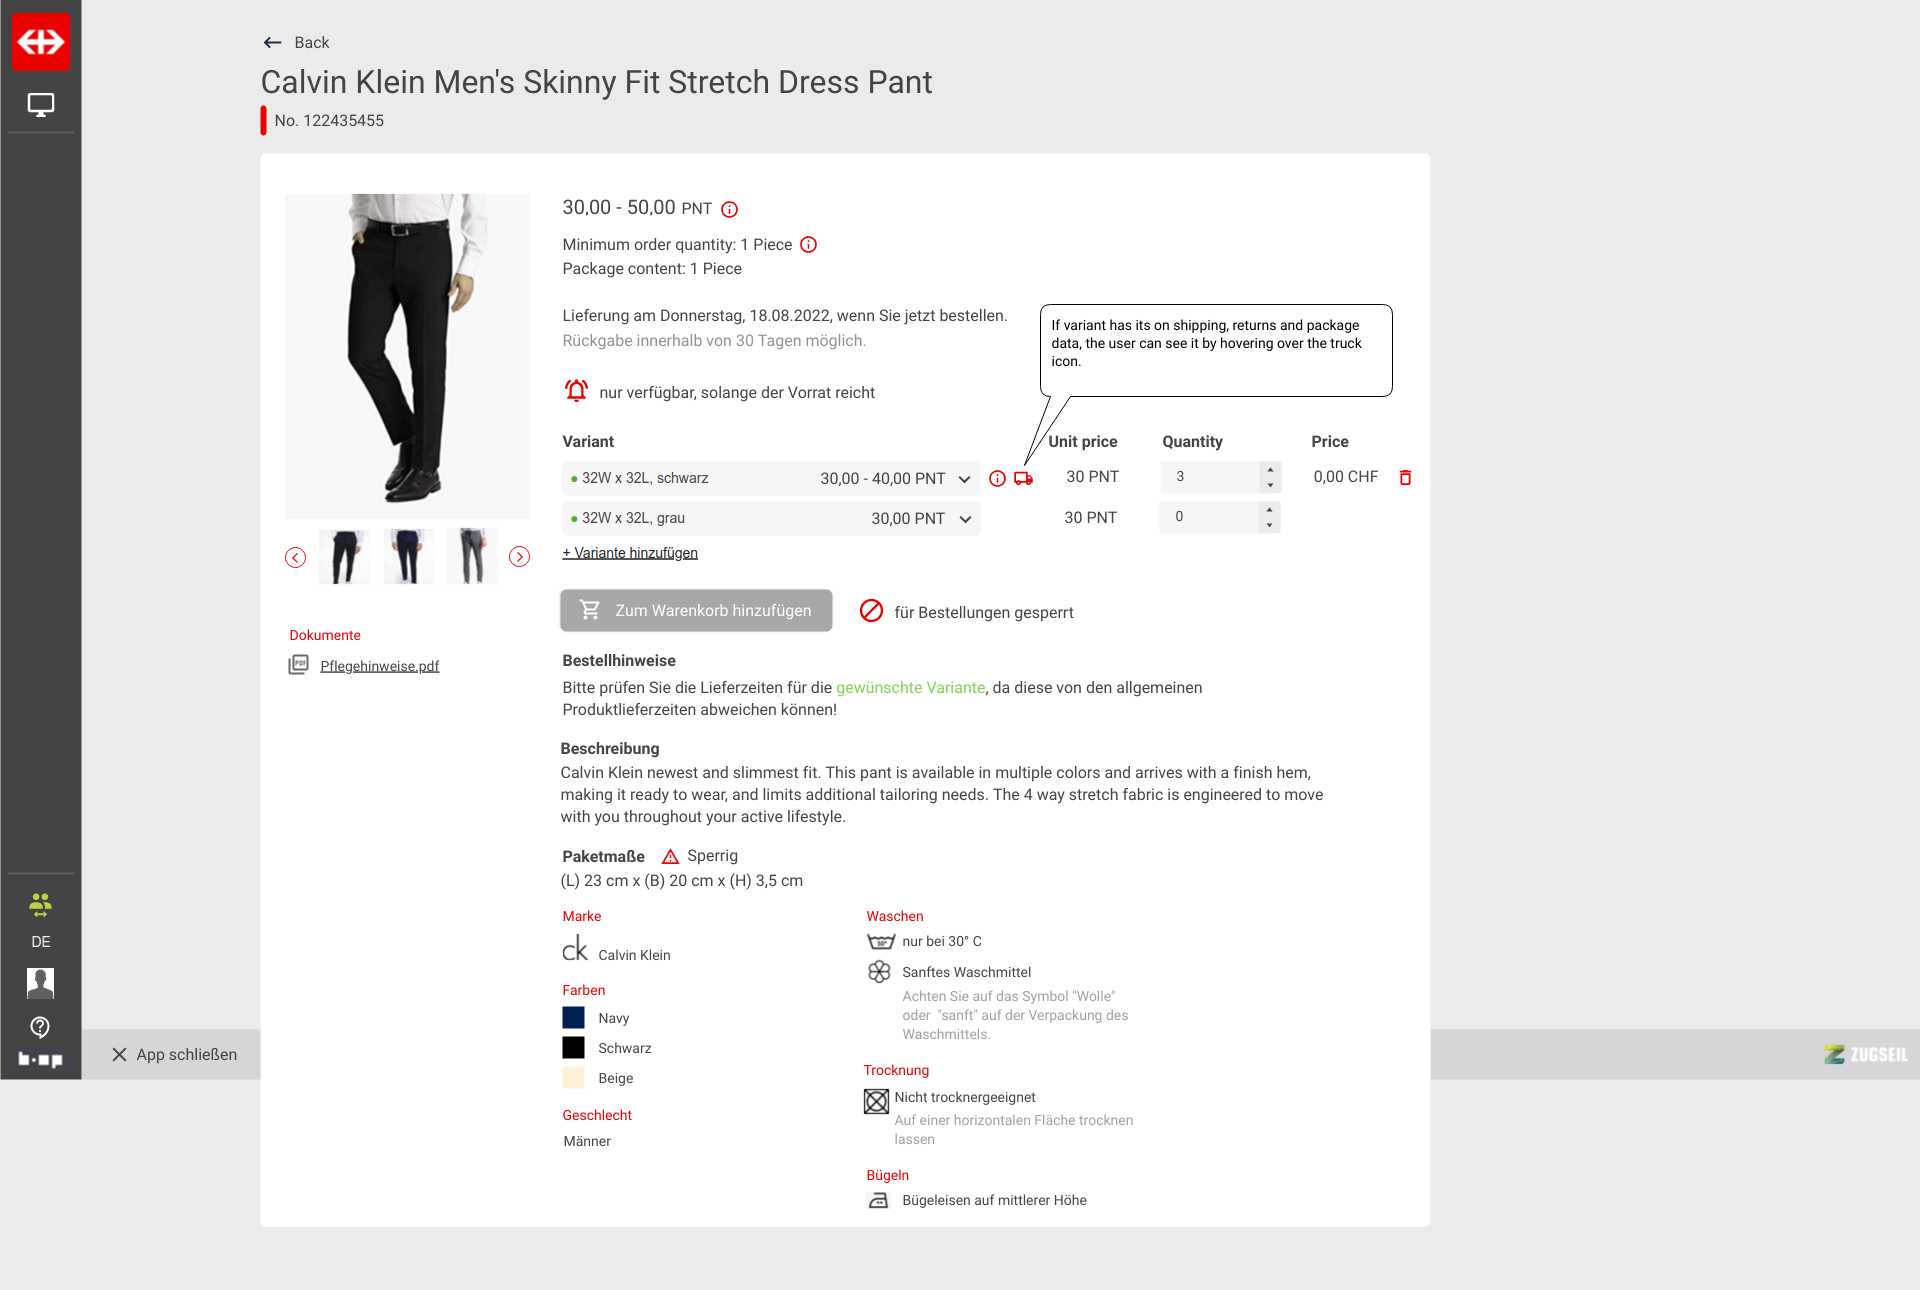Click the SBB logo icon
Viewport: 1920px width, 1290px height.
tap(41, 42)
